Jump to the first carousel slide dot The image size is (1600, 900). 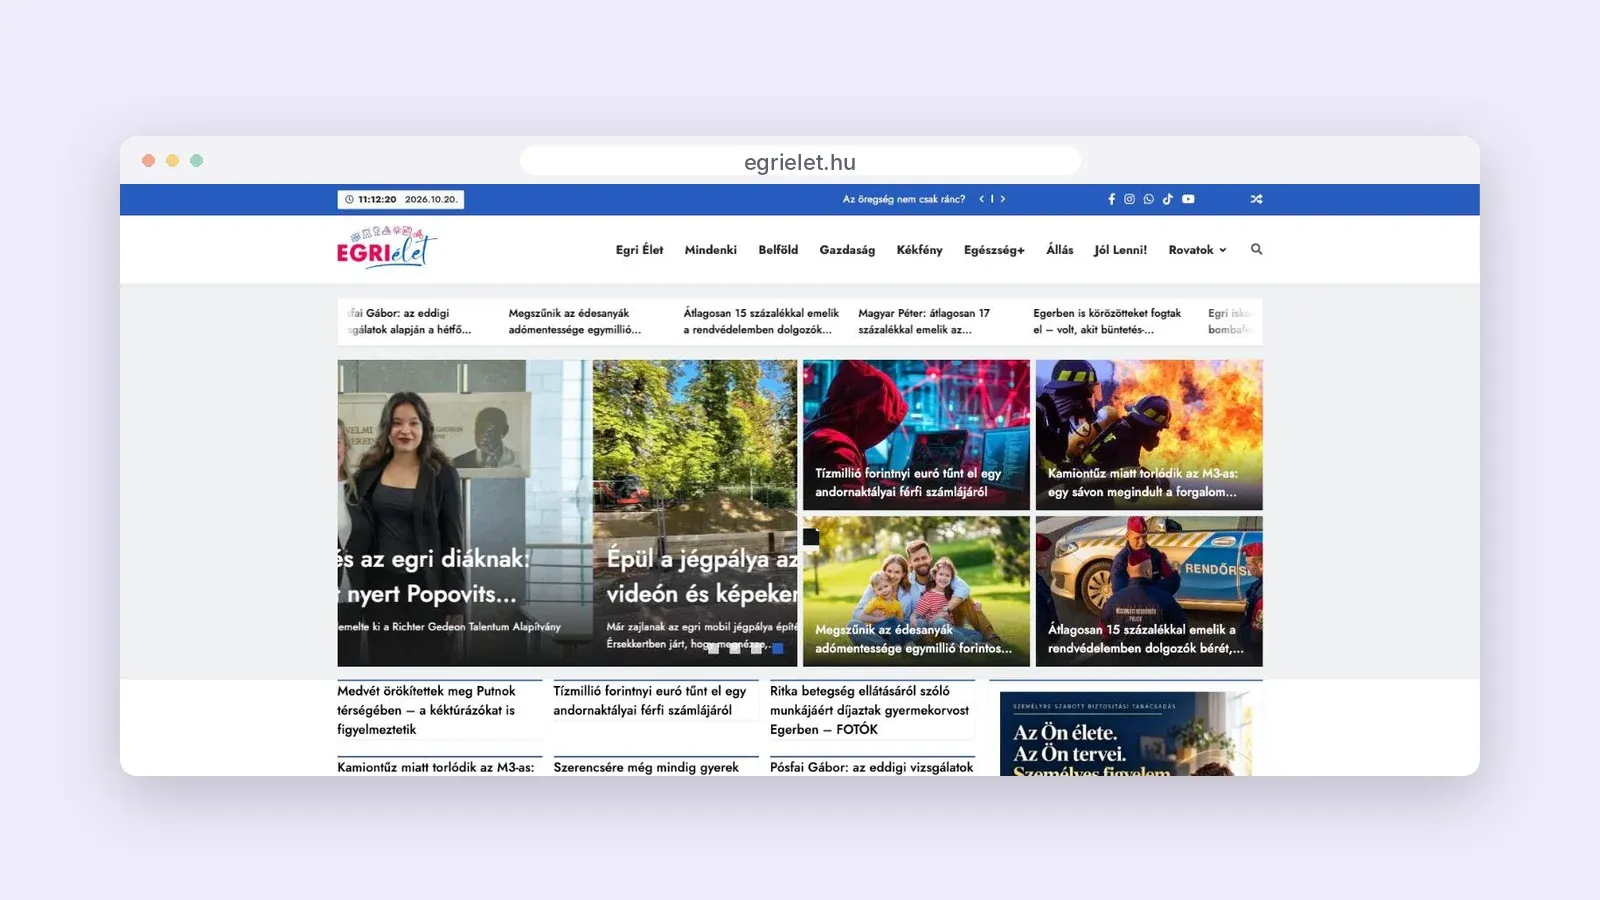click(x=713, y=648)
